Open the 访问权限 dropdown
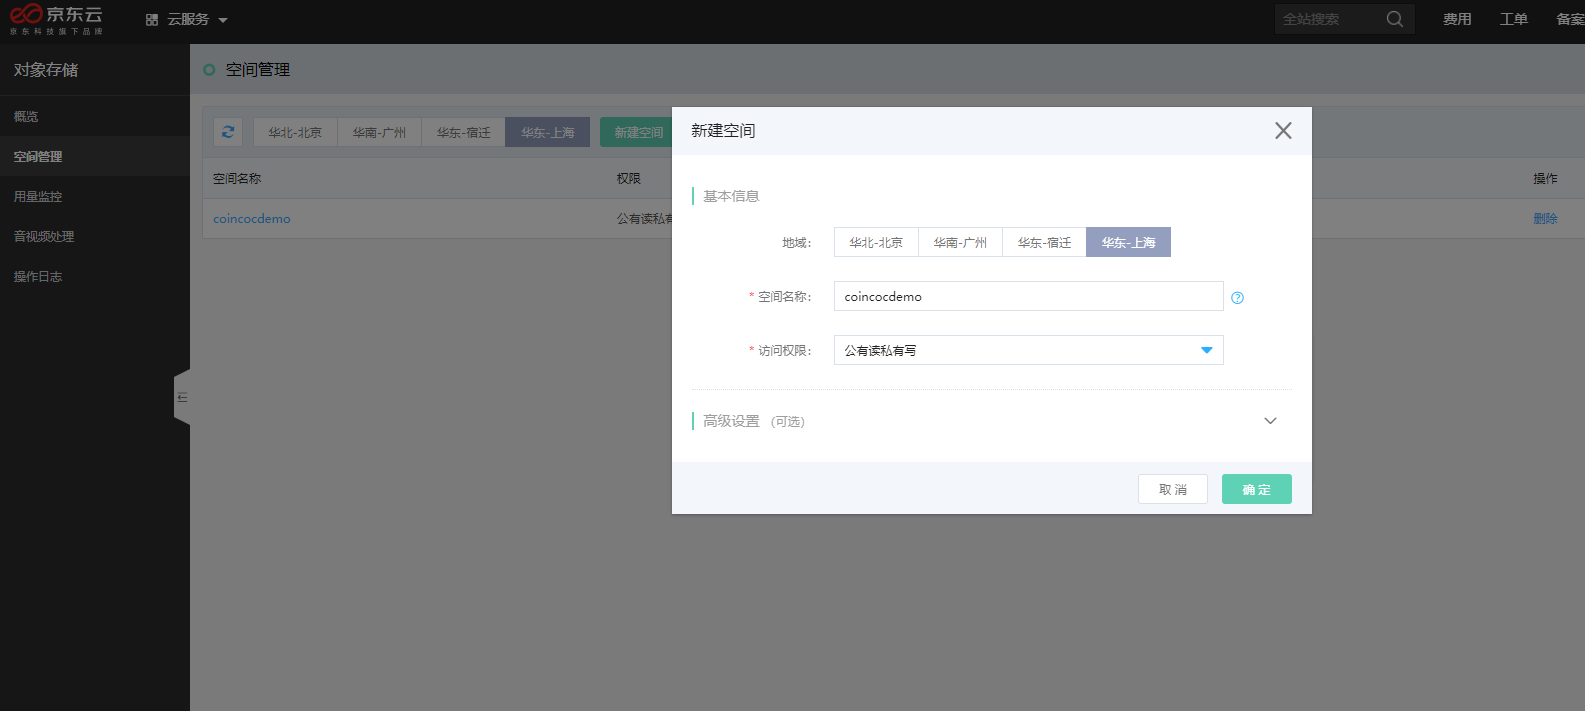 1028,350
